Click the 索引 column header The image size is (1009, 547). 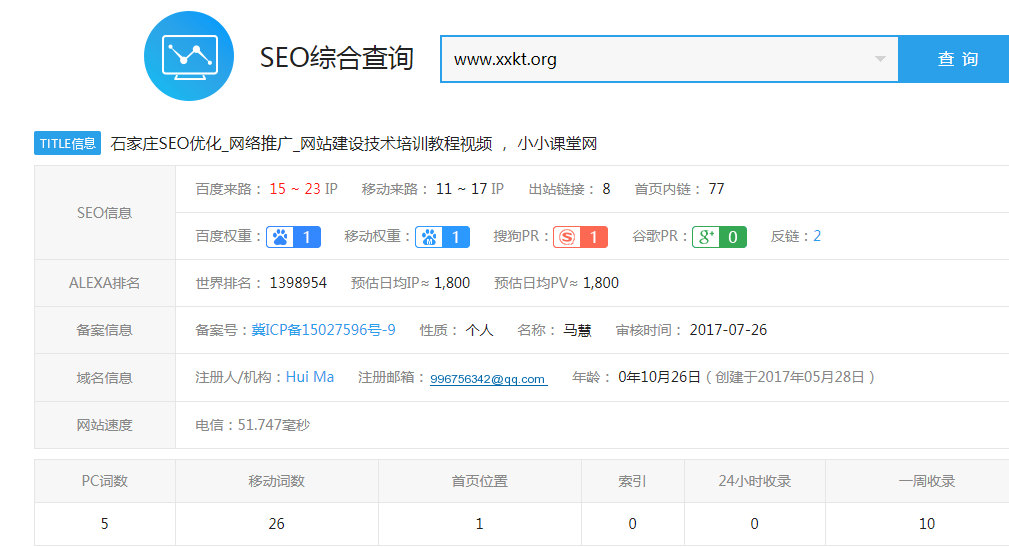click(x=633, y=481)
